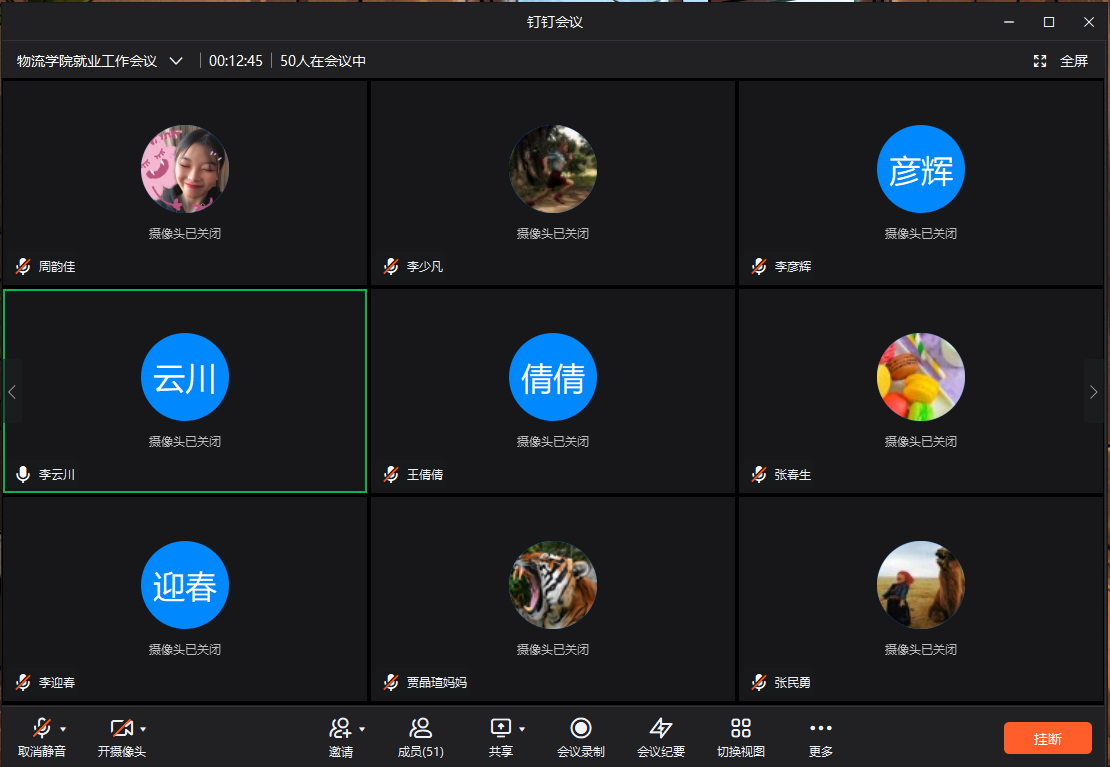Open the 成员(51) members list
Image resolution: width=1110 pixels, height=767 pixels.
420,728
